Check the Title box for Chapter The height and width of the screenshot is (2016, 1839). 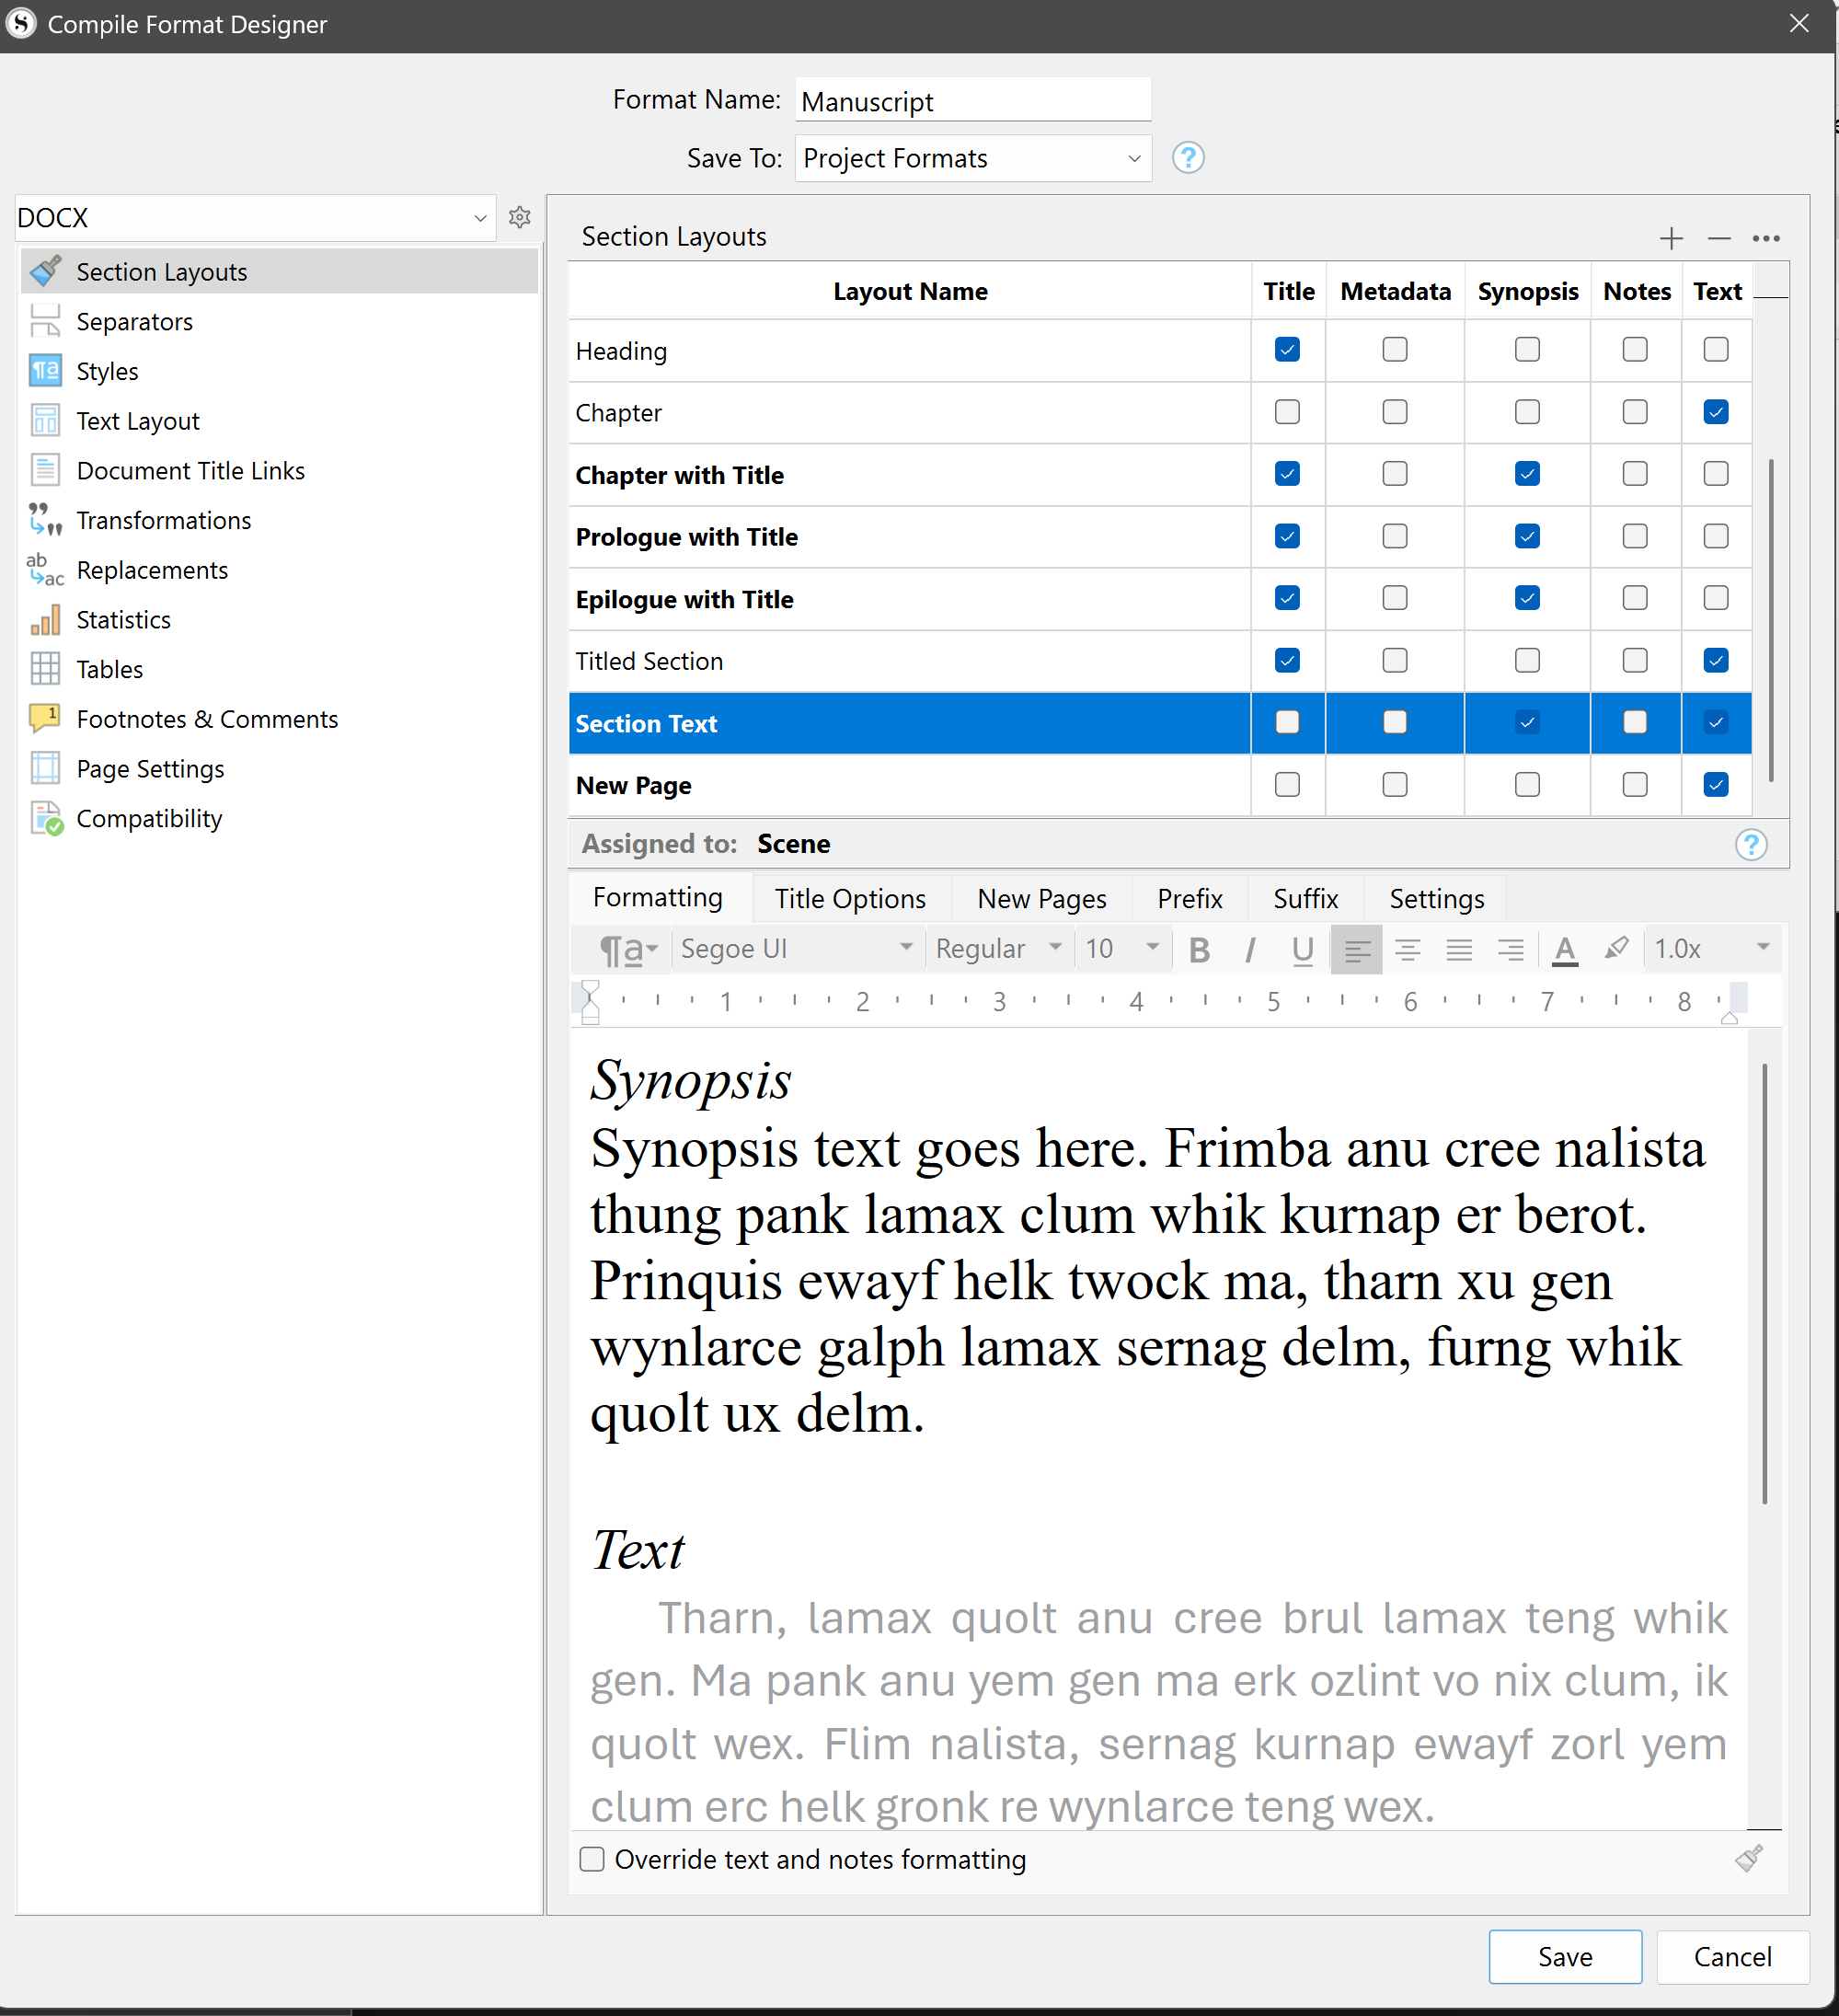(1287, 412)
